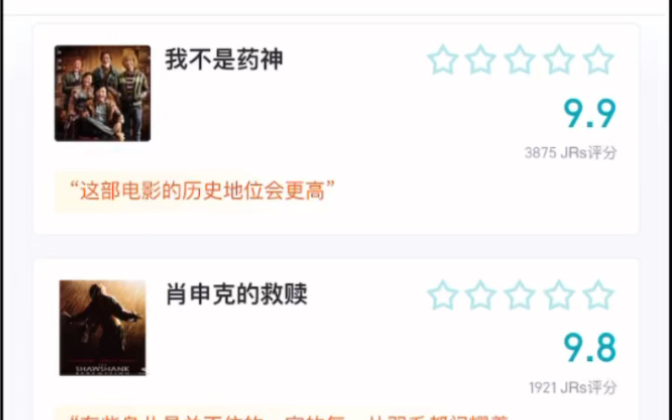Open the 我不是药神 movie poster
Image resolution: width=672 pixels, height=420 pixels.
[x=102, y=93]
